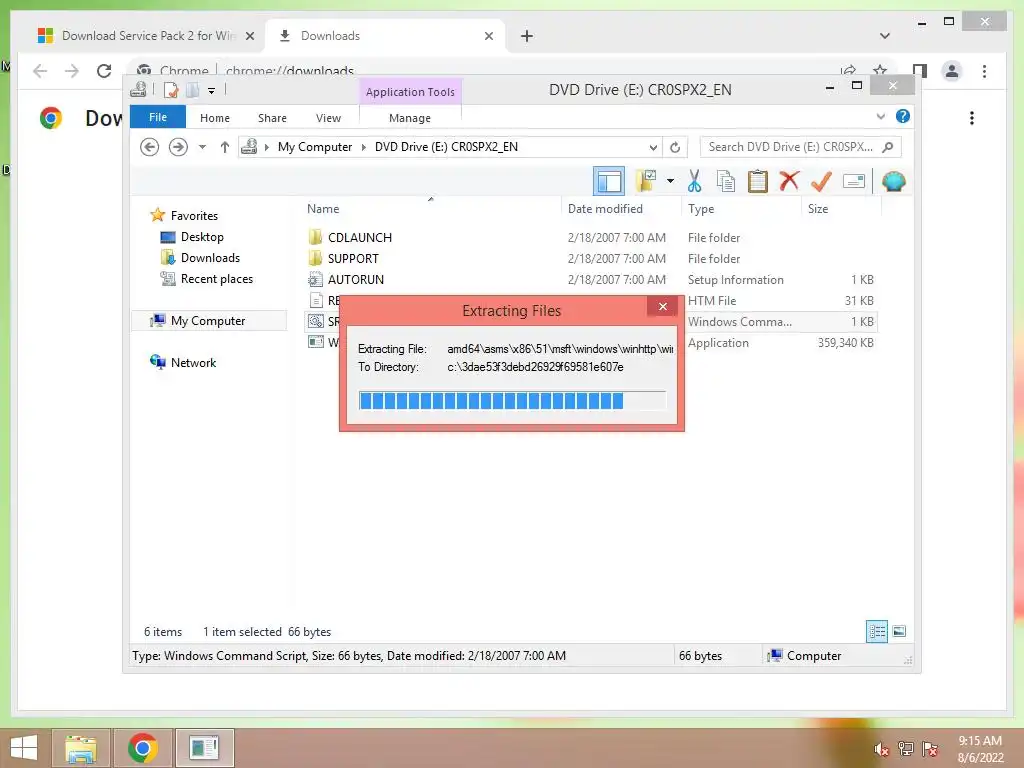Click the paste clipboard toolbar icon
The image size is (1024, 768).
click(x=758, y=181)
